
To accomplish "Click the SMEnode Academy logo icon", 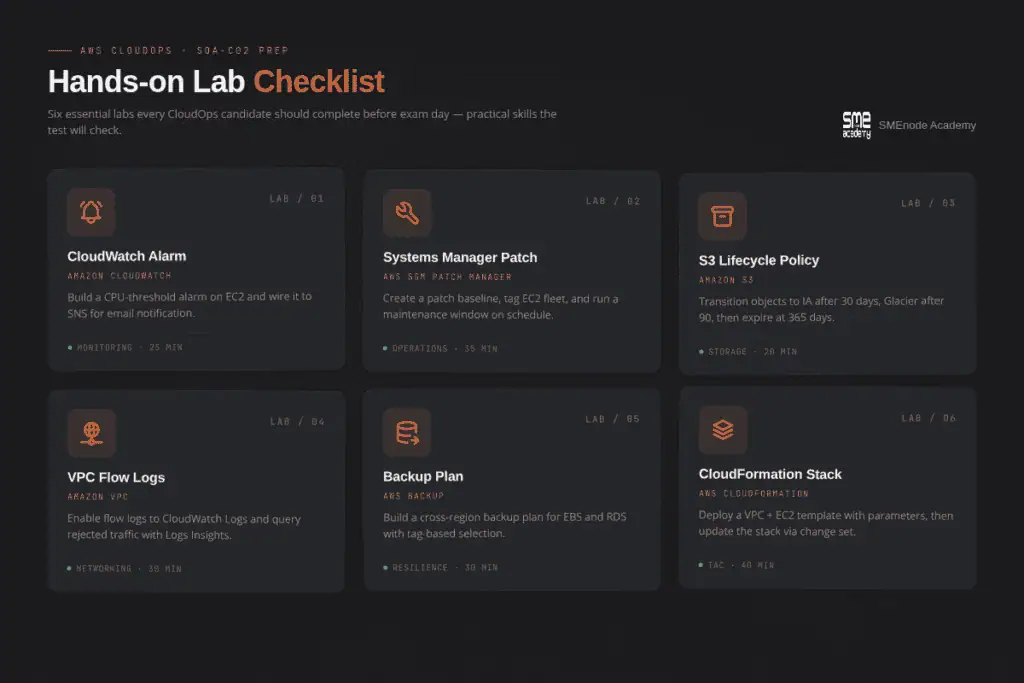I will pyautogui.click(x=856, y=125).
